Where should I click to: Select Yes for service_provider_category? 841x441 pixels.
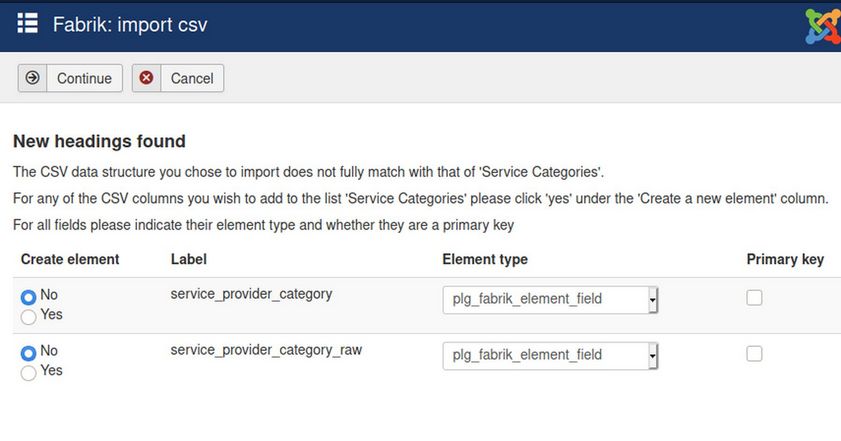point(28,316)
